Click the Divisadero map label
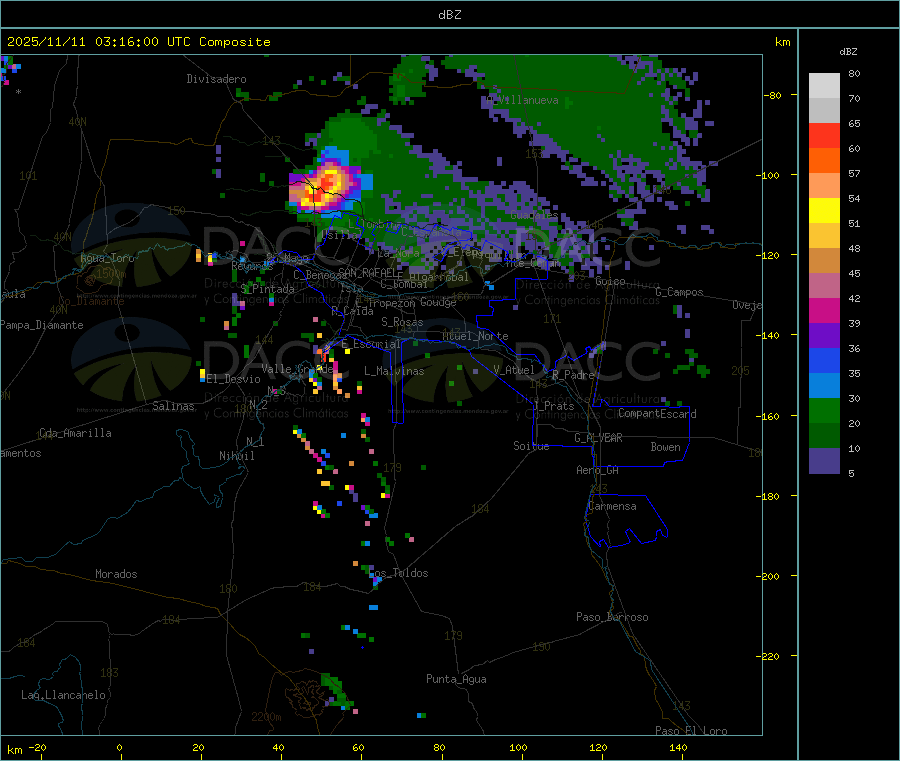This screenshot has width=900, height=761. tap(216, 79)
